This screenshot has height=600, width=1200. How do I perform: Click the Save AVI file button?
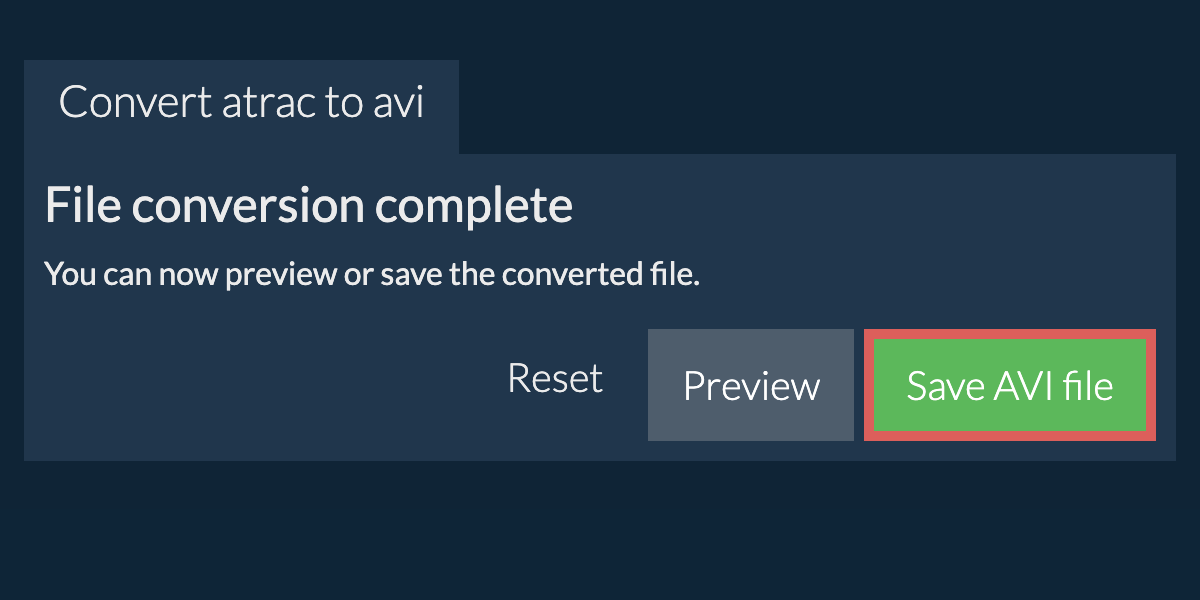point(1009,386)
